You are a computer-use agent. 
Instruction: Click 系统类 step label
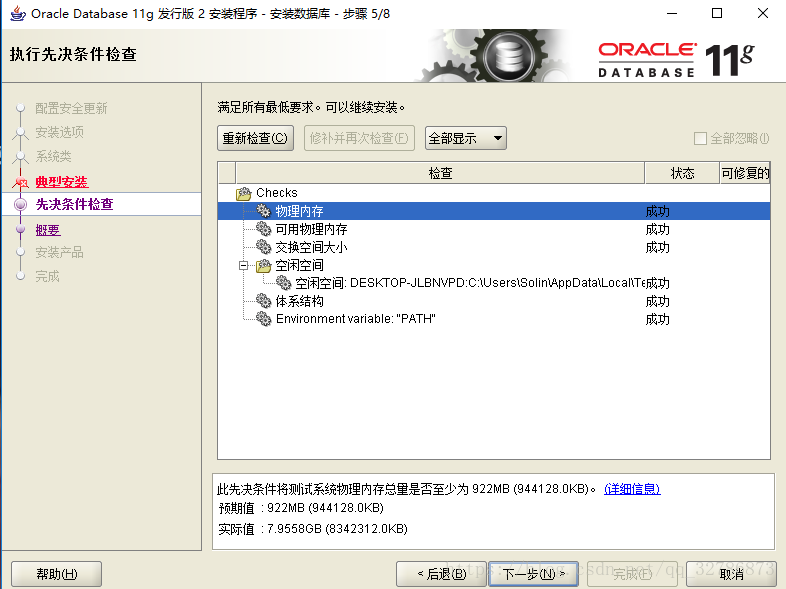tap(53, 156)
